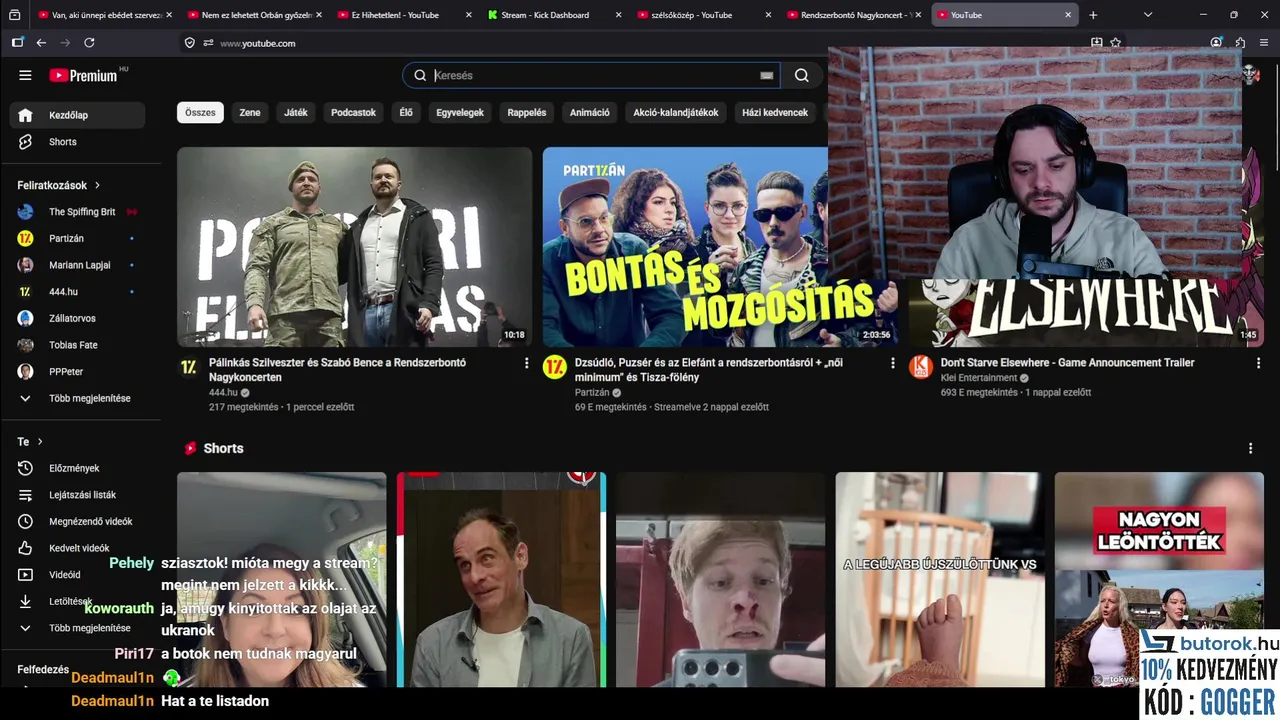
Task: Open the newborn baby Shorts thumbnail
Action: coord(940,580)
